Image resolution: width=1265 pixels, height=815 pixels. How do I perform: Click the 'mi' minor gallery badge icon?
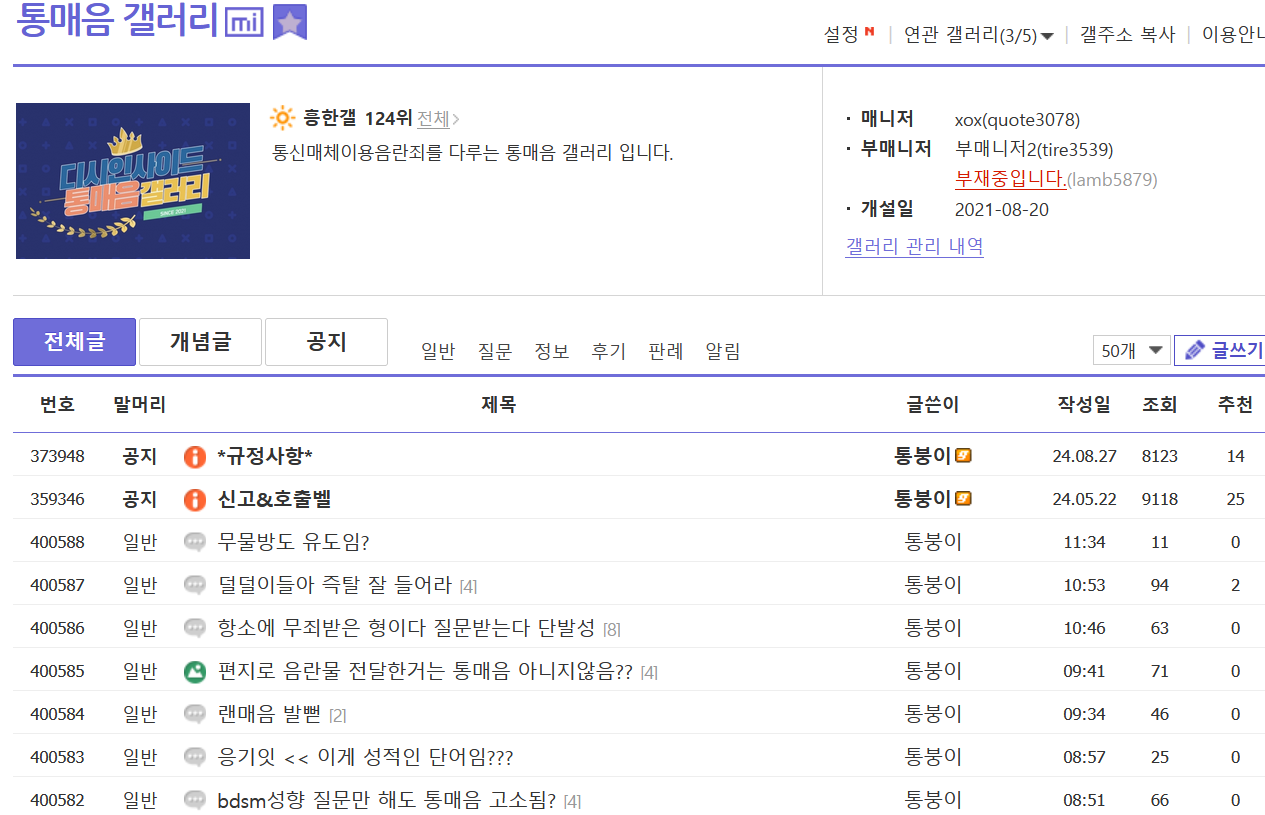pos(244,22)
